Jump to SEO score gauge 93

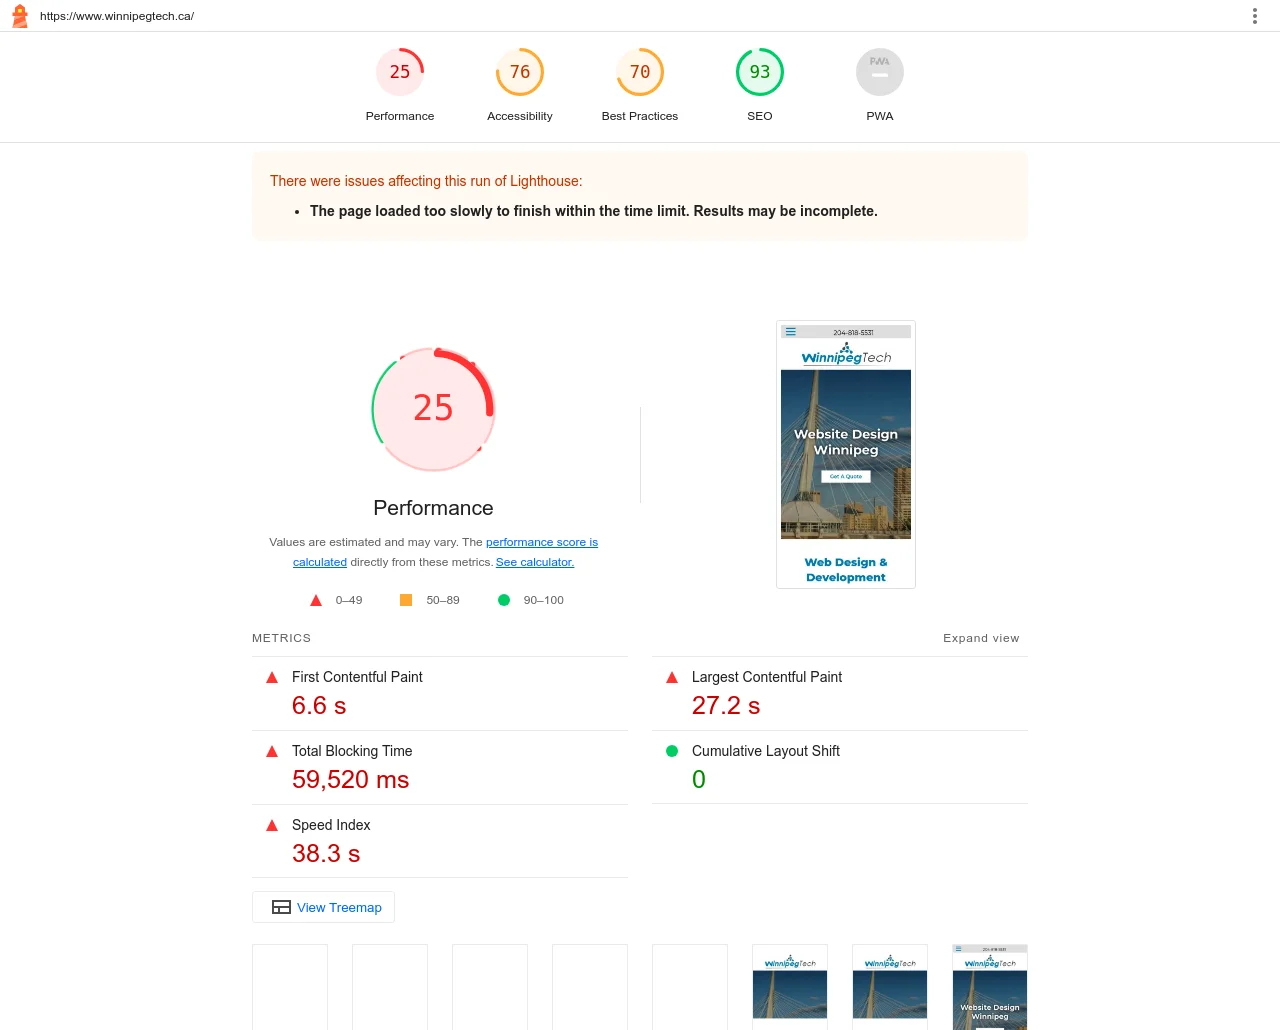pos(760,72)
